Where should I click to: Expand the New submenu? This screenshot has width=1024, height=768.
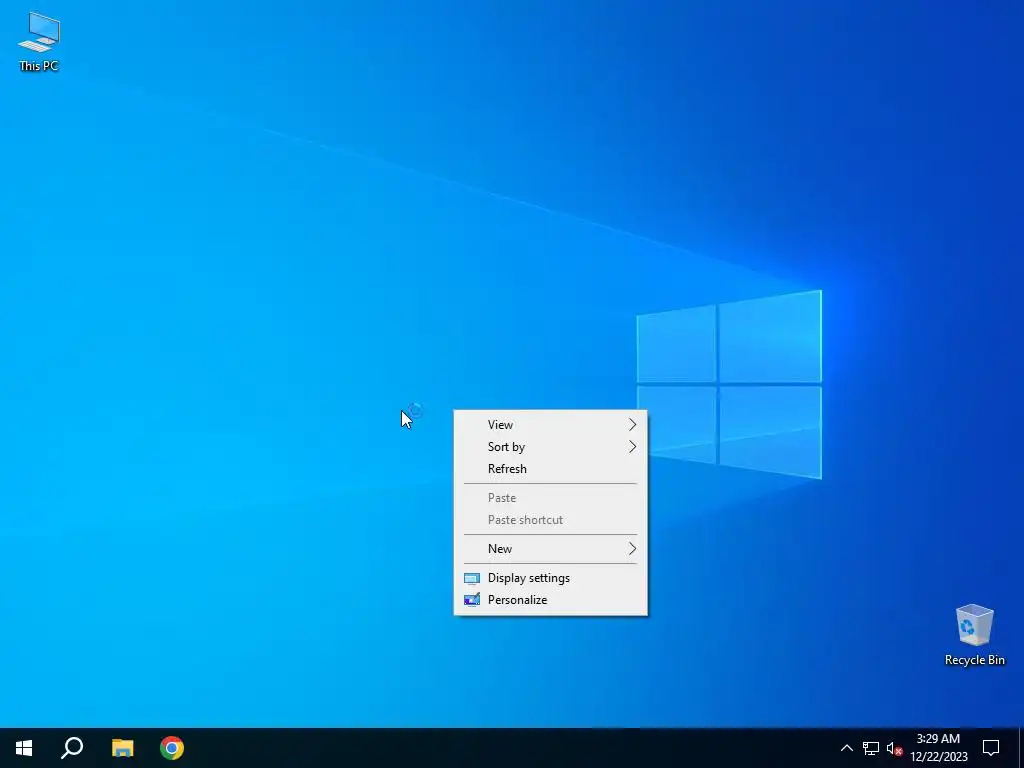click(551, 549)
